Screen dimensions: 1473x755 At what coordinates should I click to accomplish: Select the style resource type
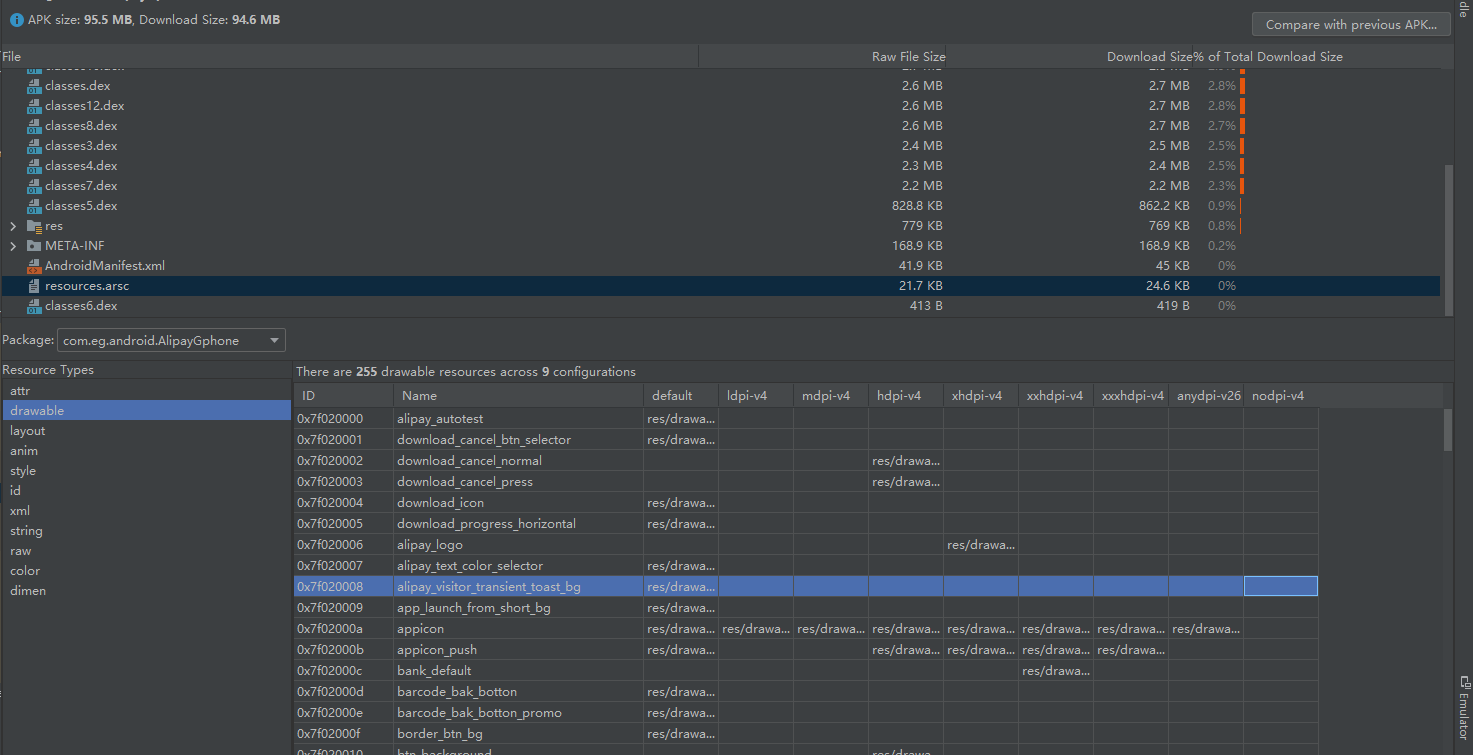pos(146,471)
